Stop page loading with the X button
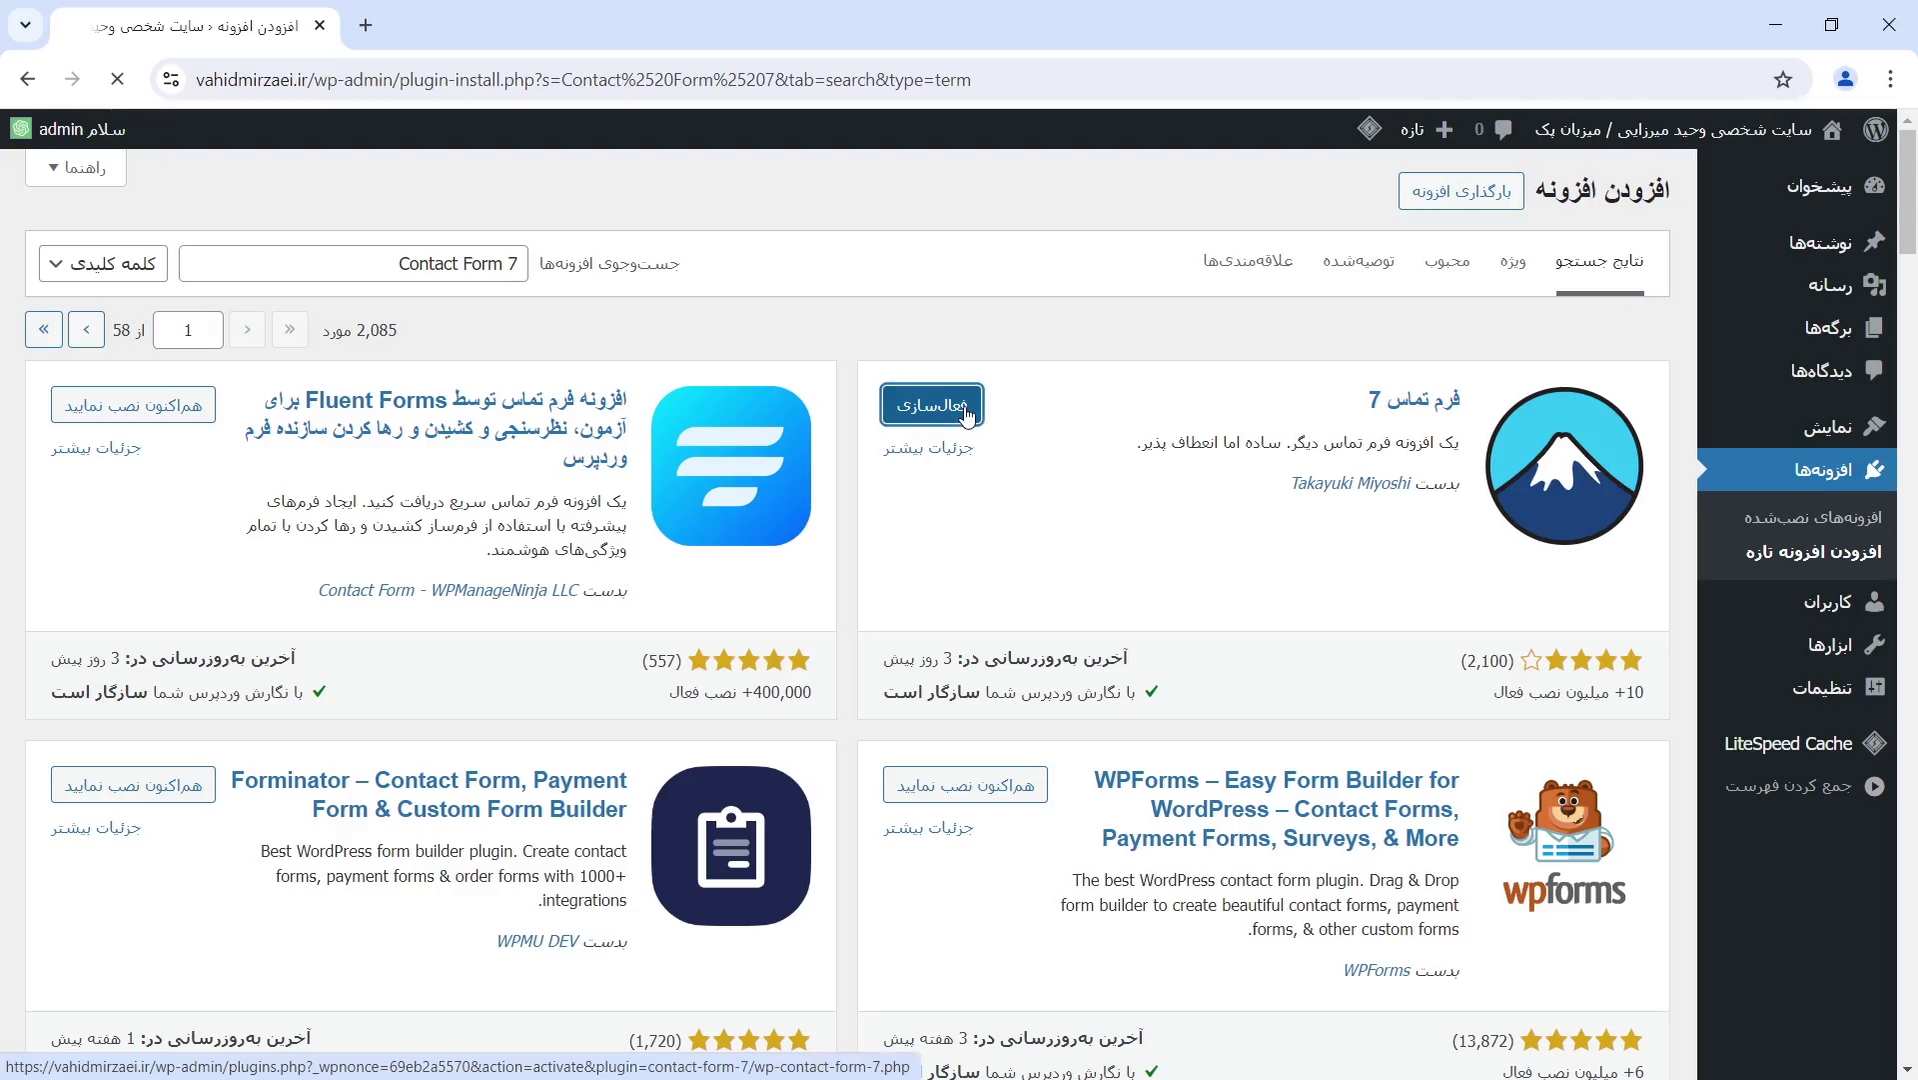The height and width of the screenshot is (1080, 1918). [x=117, y=79]
